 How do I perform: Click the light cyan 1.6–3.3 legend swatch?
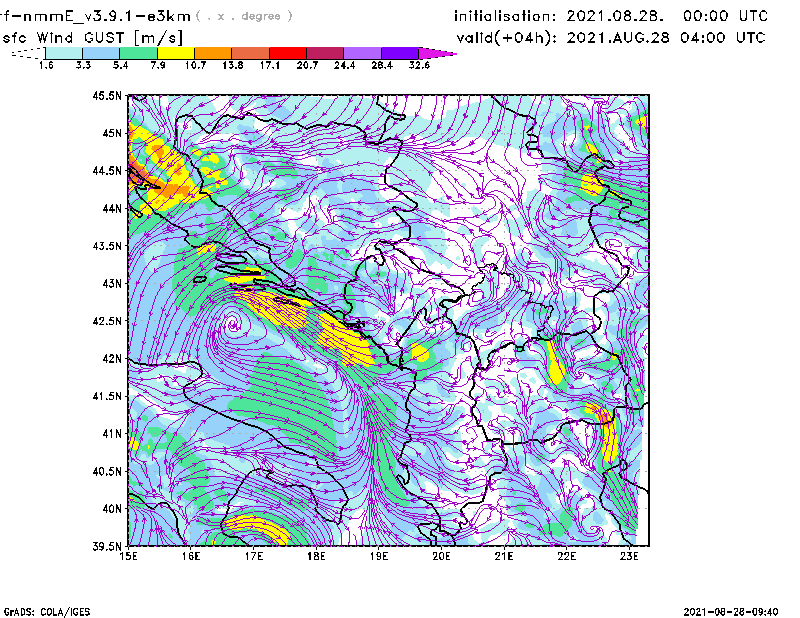click(64, 53)
